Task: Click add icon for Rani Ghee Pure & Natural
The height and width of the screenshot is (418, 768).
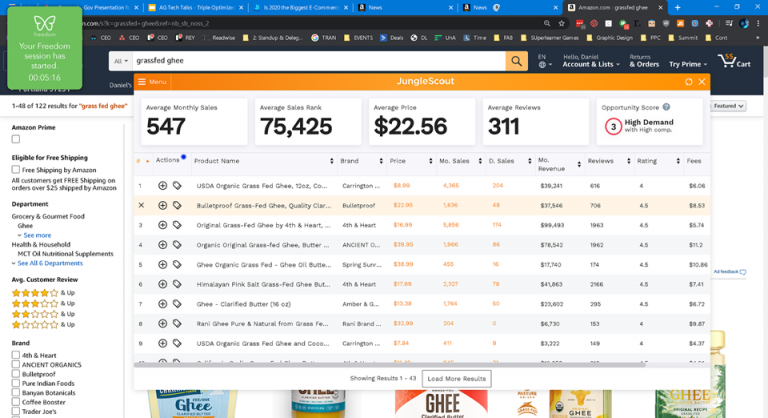Action: (x=163, y=323)
